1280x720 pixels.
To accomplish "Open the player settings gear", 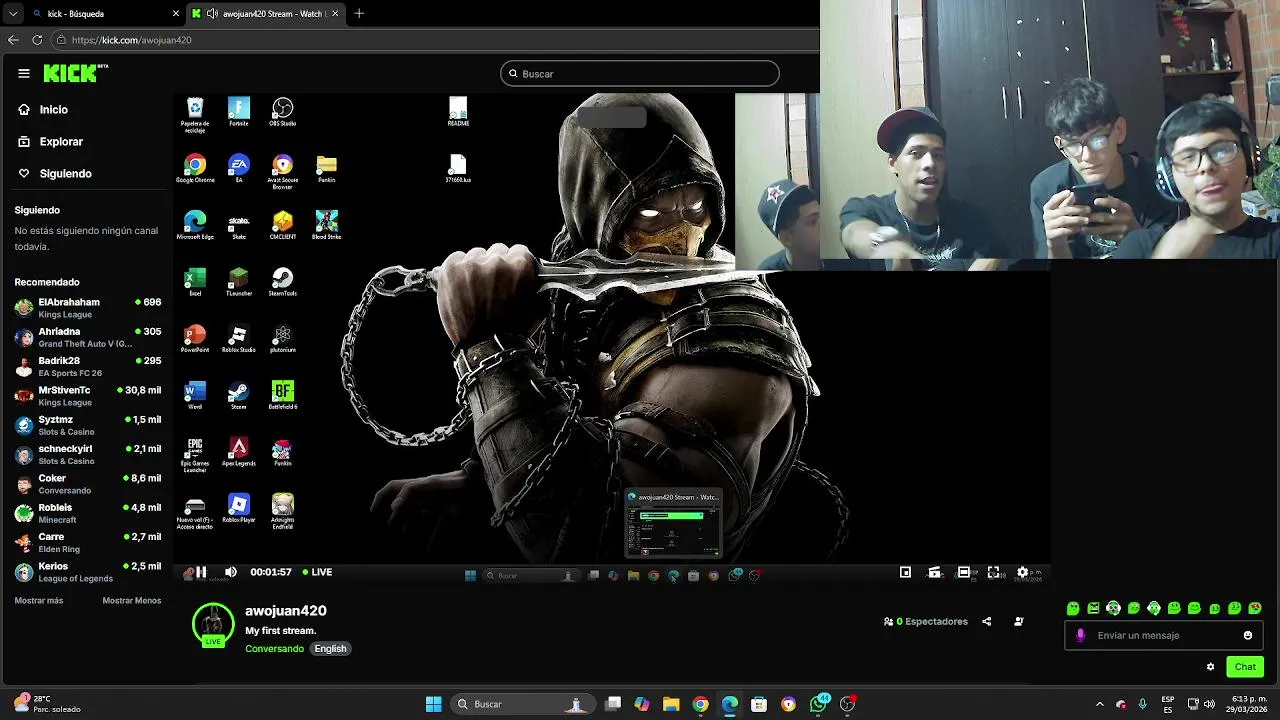I will tap(1022, 572).
